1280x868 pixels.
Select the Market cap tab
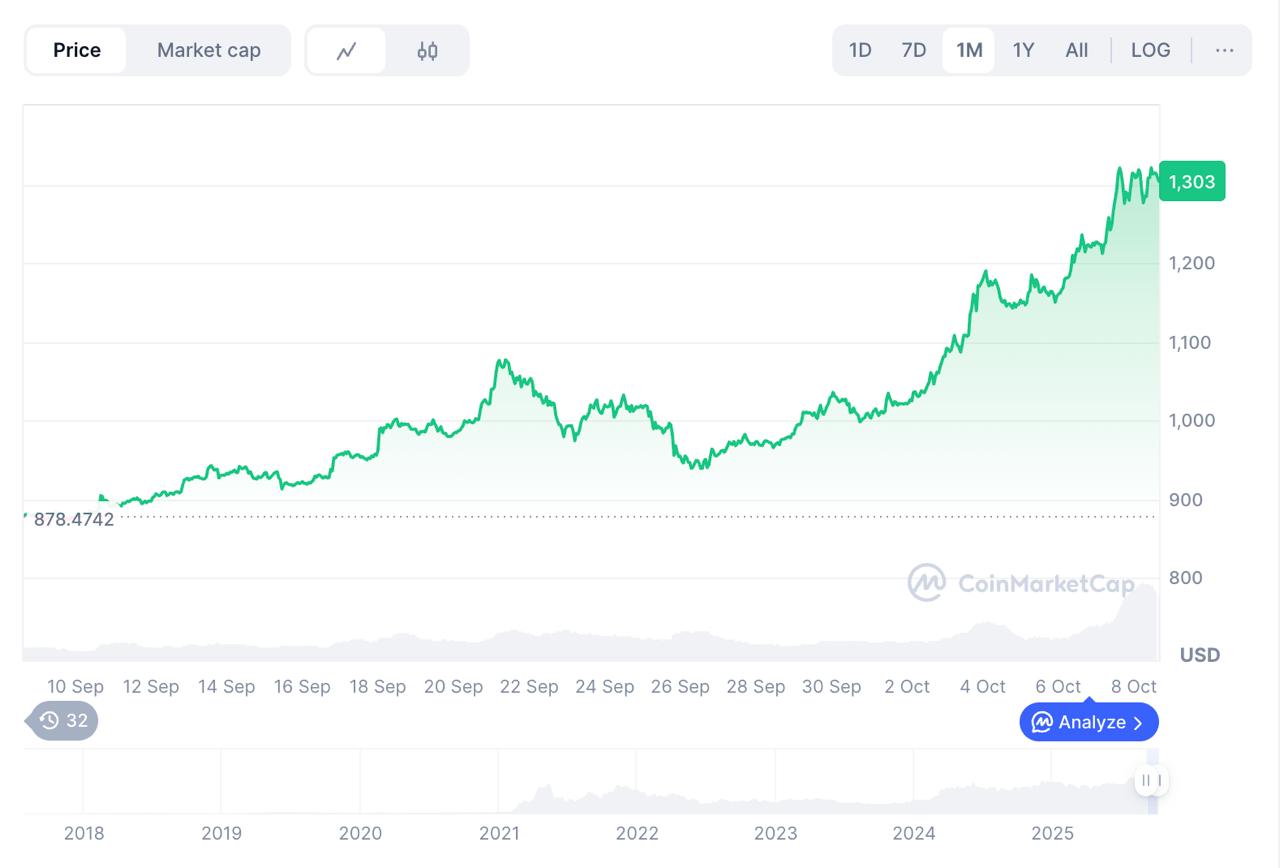coord(209,50)
